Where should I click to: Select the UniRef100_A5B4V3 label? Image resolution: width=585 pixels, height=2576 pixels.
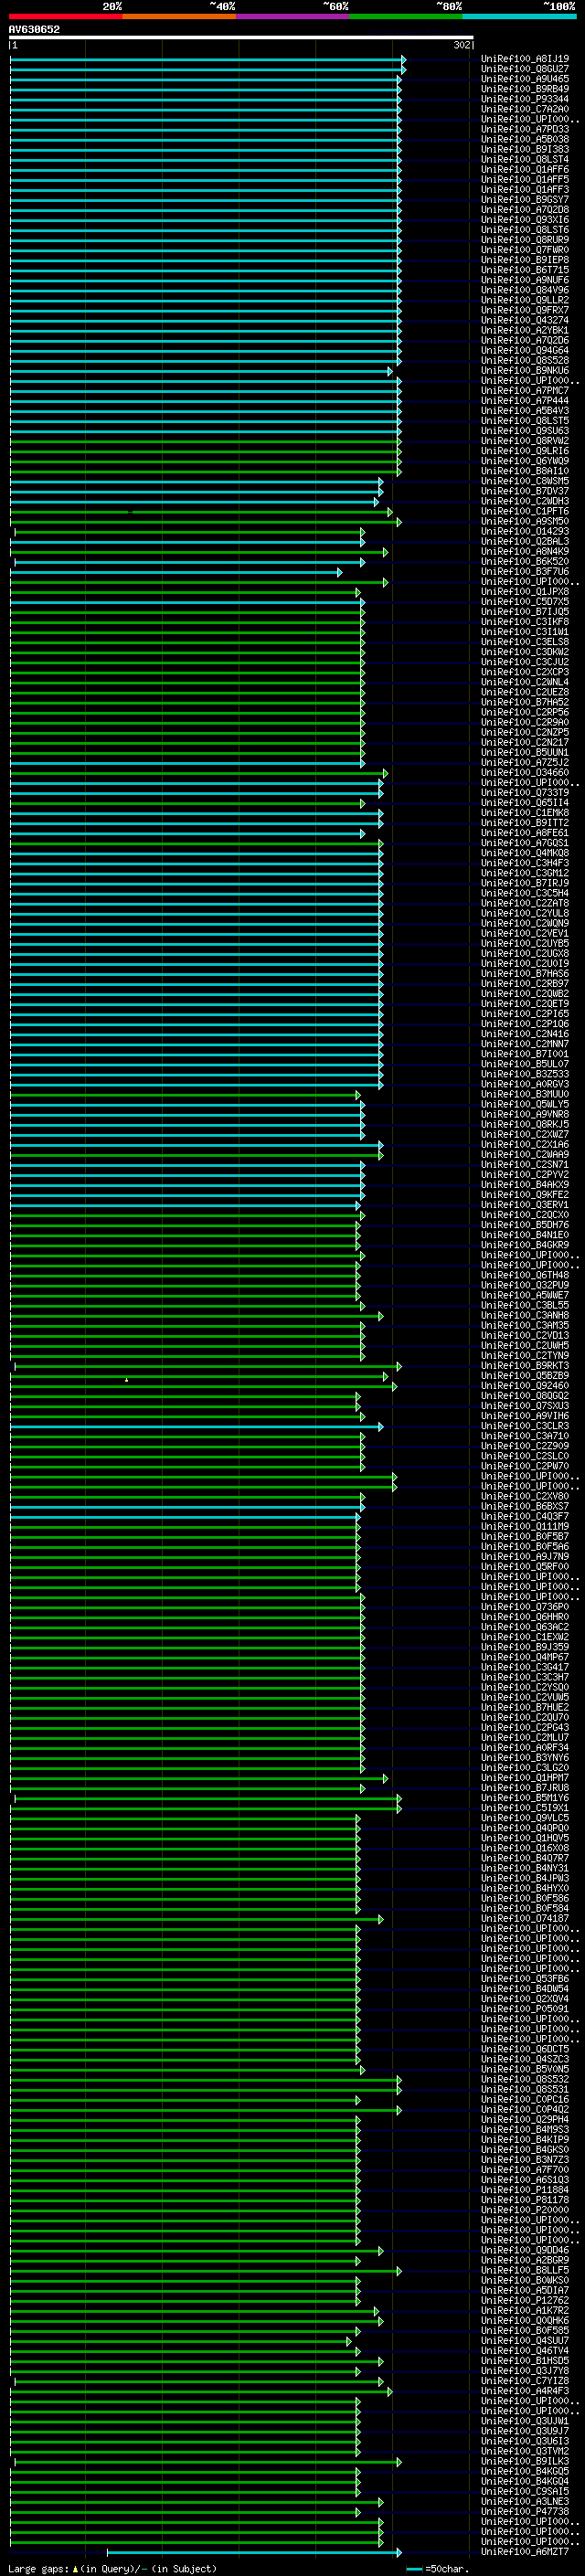tap(525, 411)
